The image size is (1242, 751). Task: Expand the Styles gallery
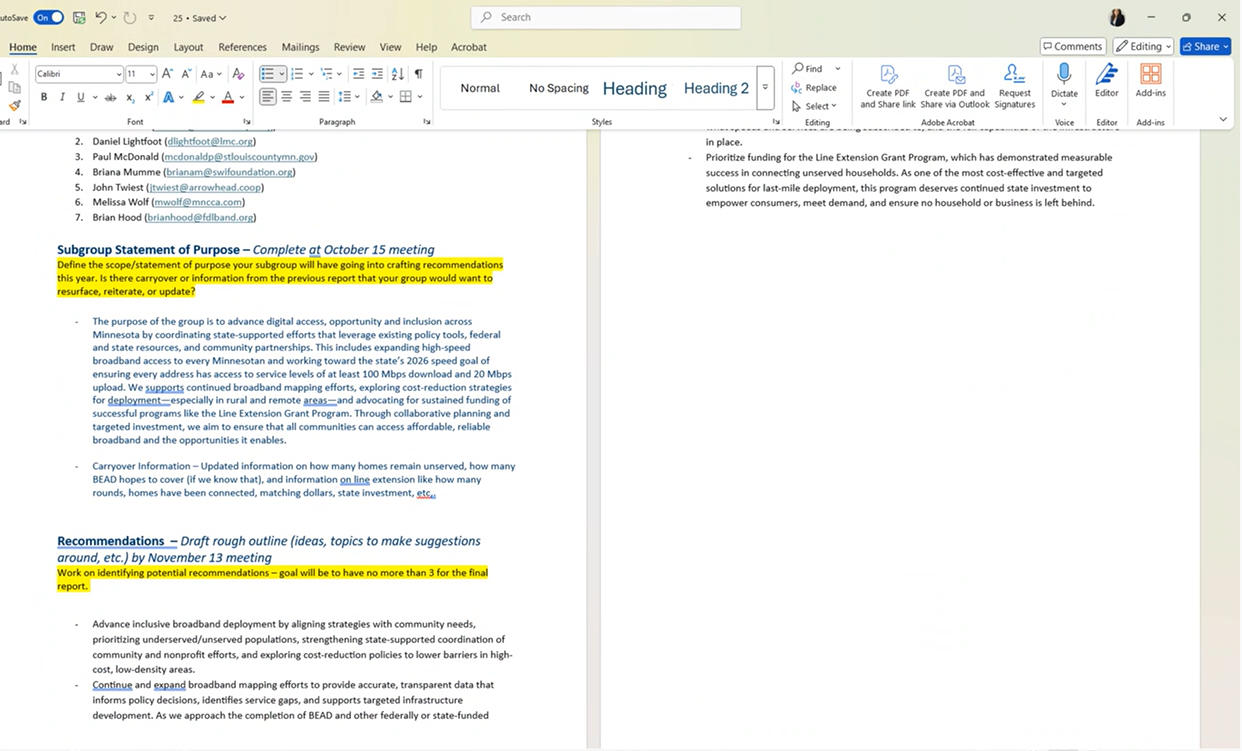[x=765, y=87]
